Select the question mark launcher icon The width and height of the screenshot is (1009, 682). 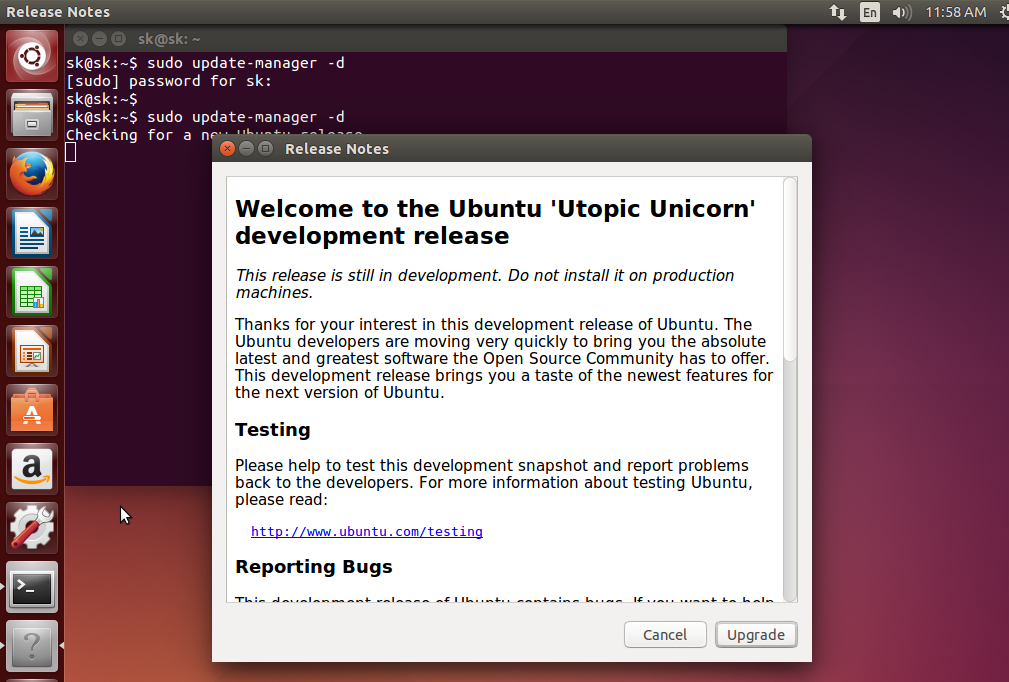32,646
